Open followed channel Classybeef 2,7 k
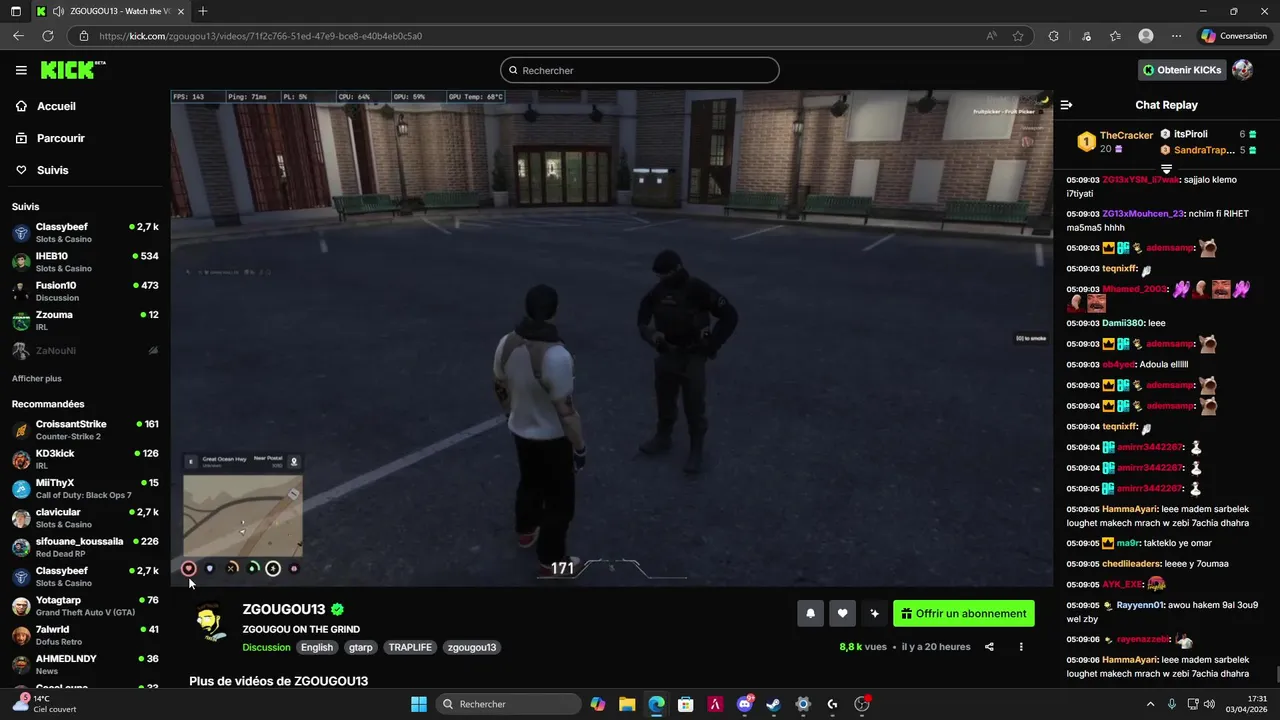1280x720 pixels. pyautogui.click(x=85, y=232)
